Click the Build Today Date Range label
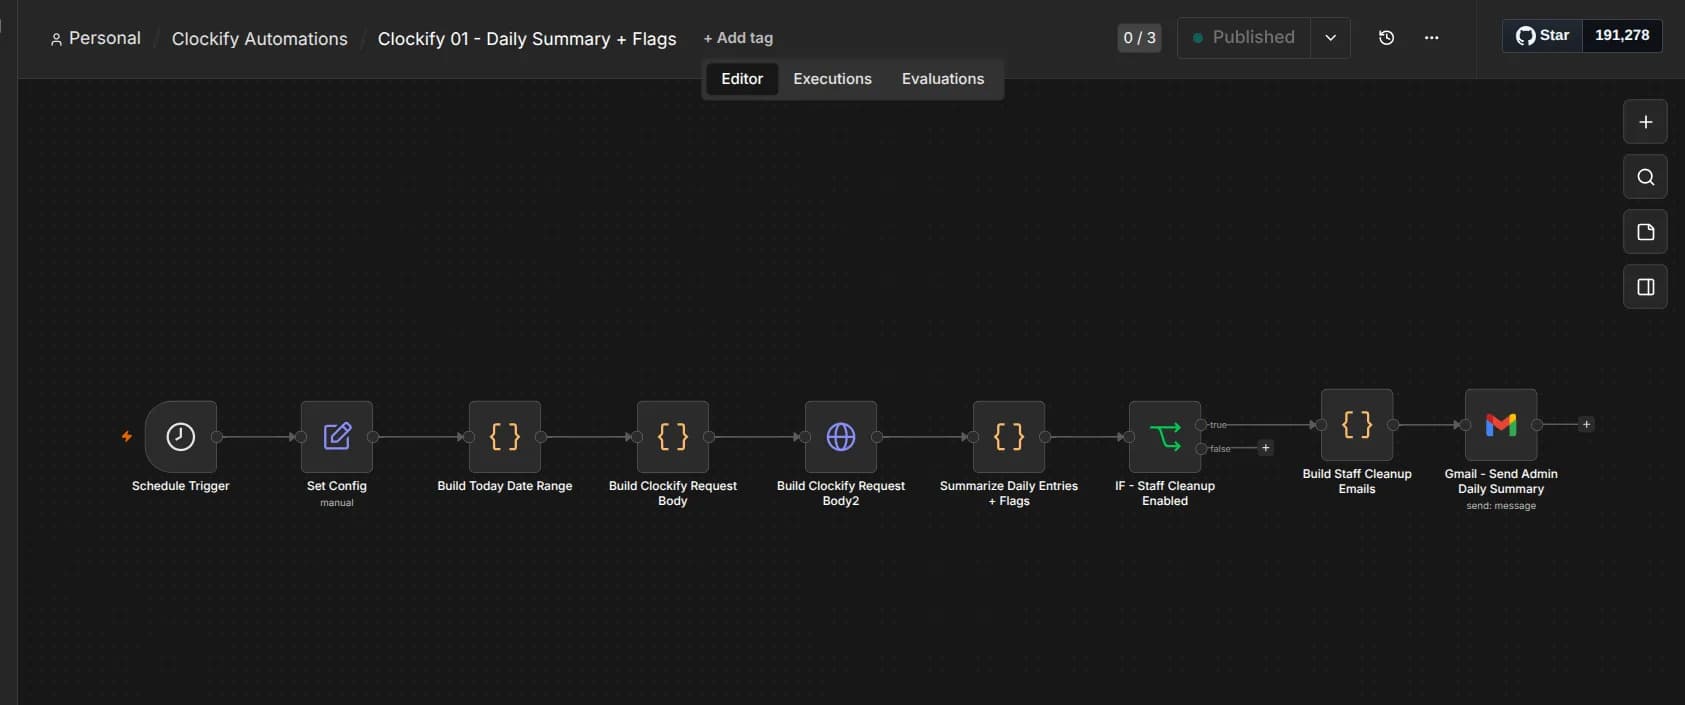Image resolution: width=1685 pixels, height=705 pixels. (x=505, y=486)
